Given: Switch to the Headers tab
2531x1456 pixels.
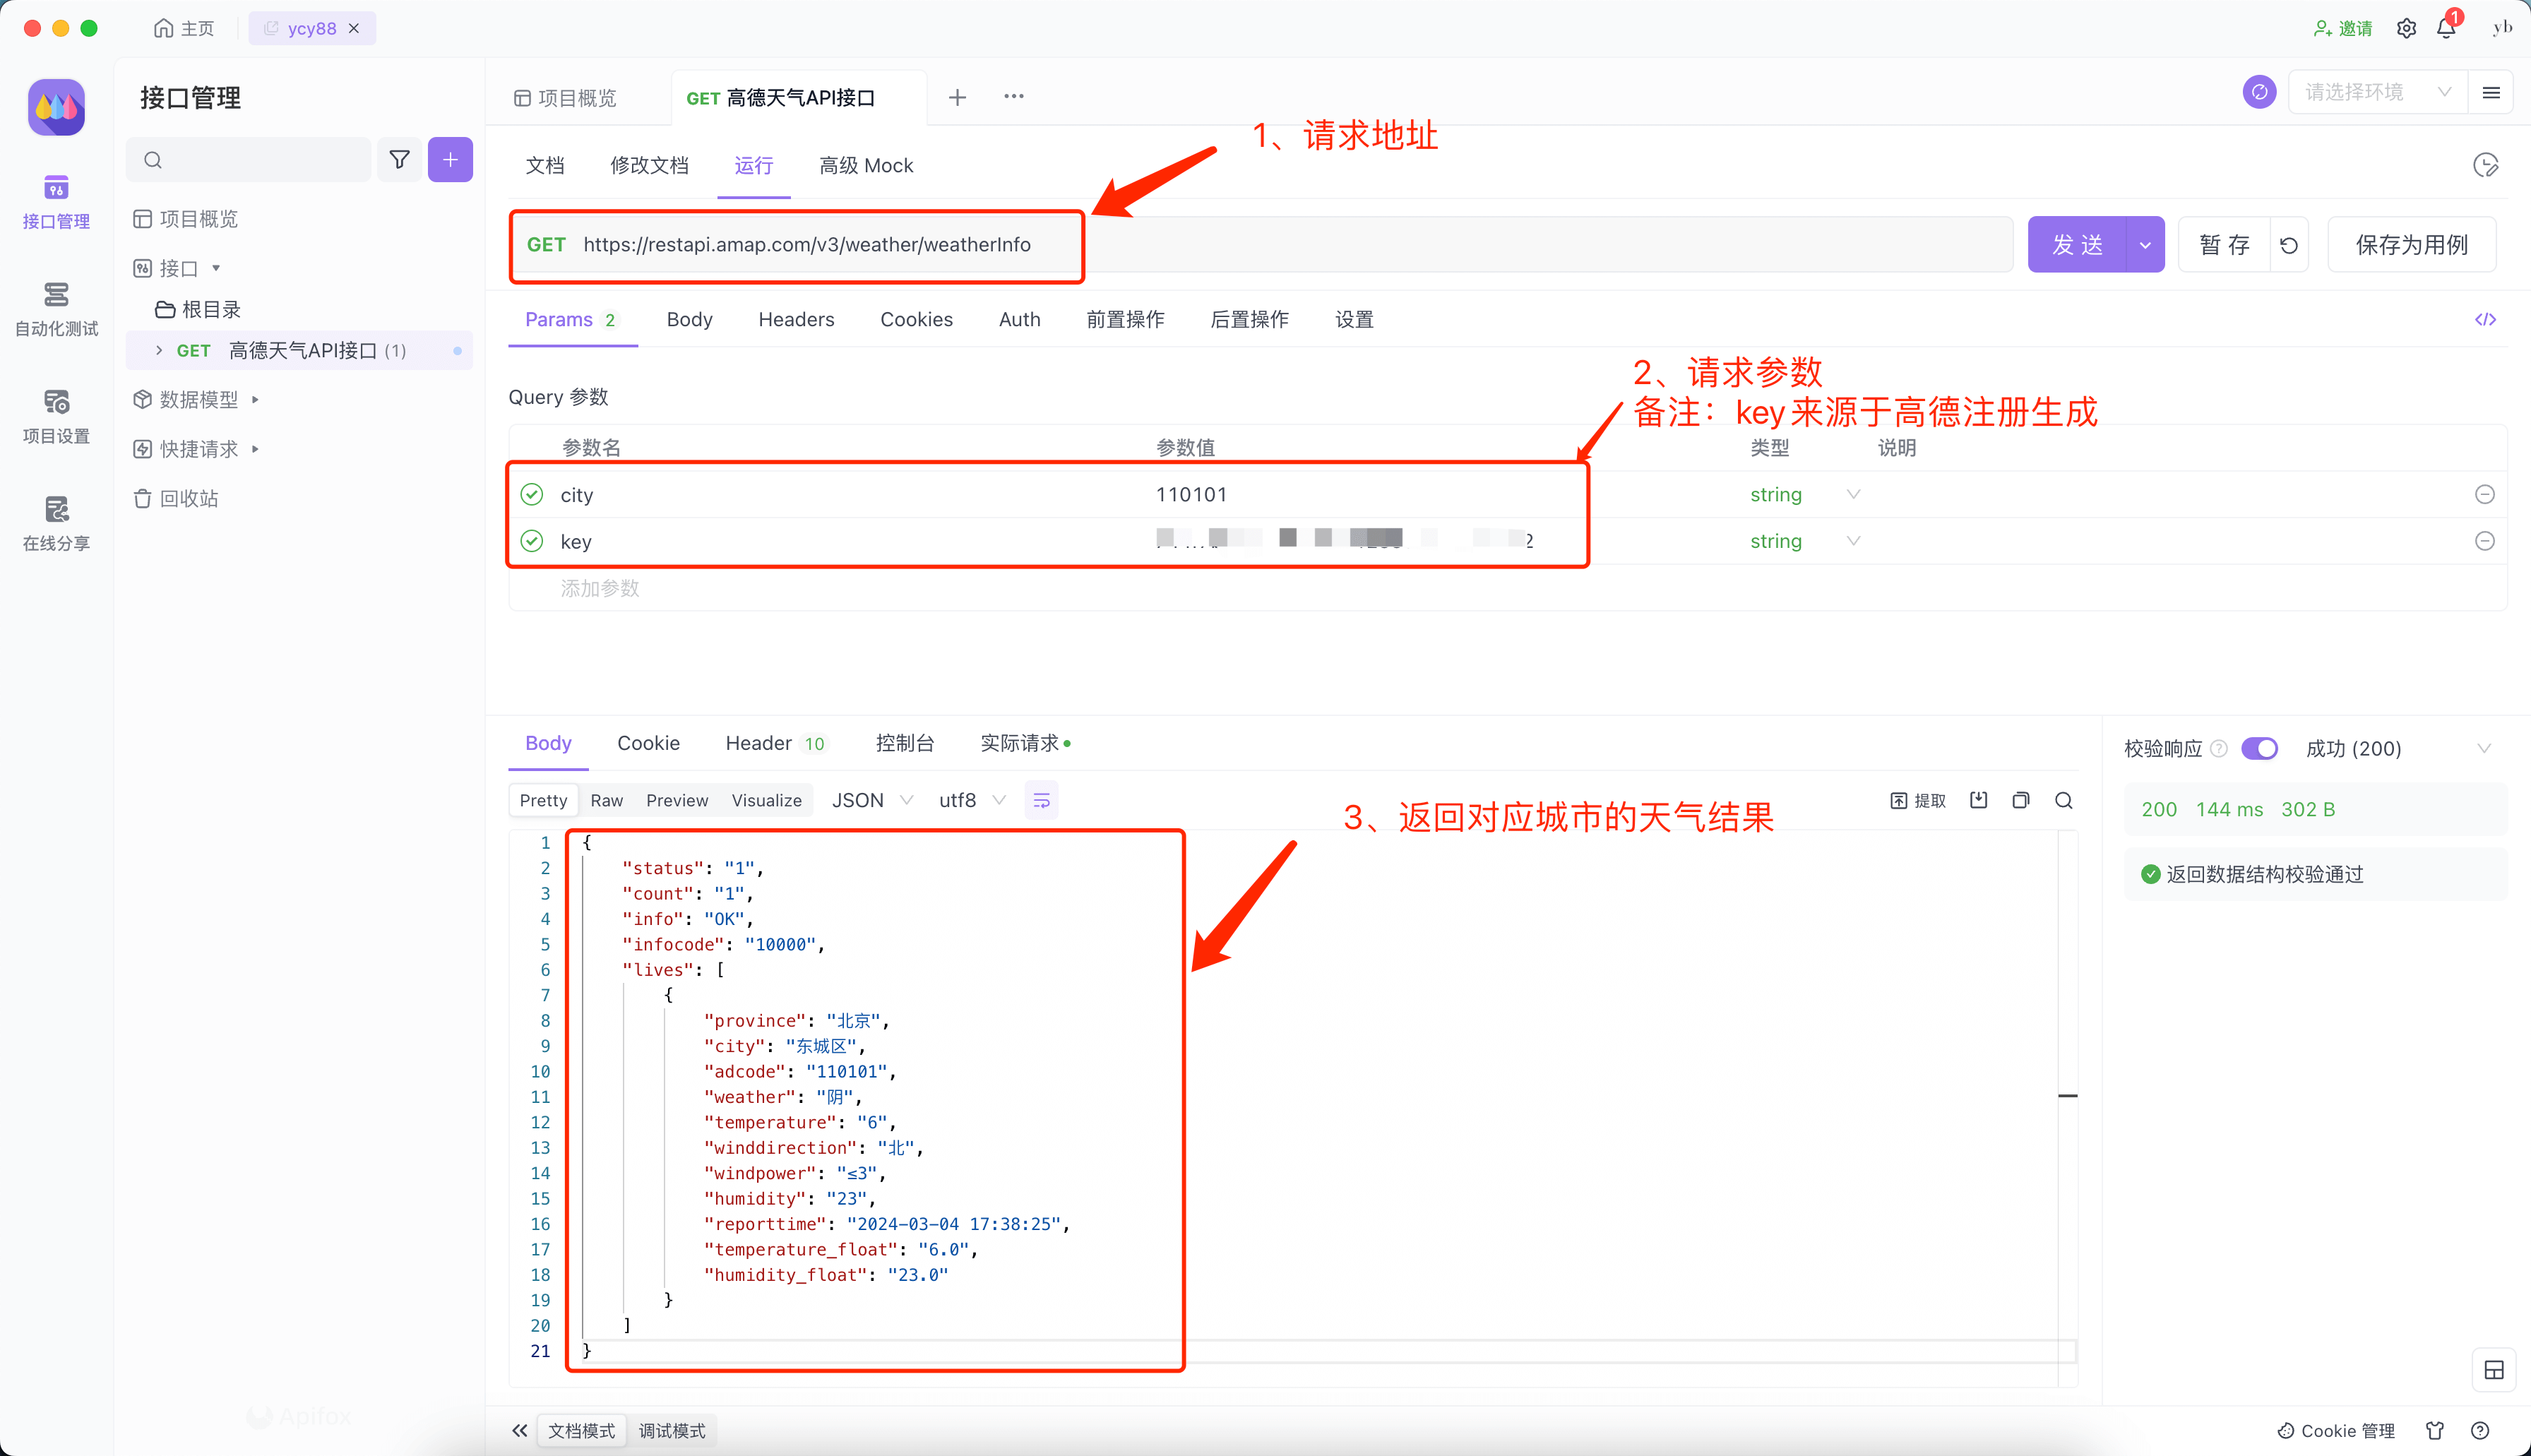Looking at the screenshot, I should click(x=796, y=320).
